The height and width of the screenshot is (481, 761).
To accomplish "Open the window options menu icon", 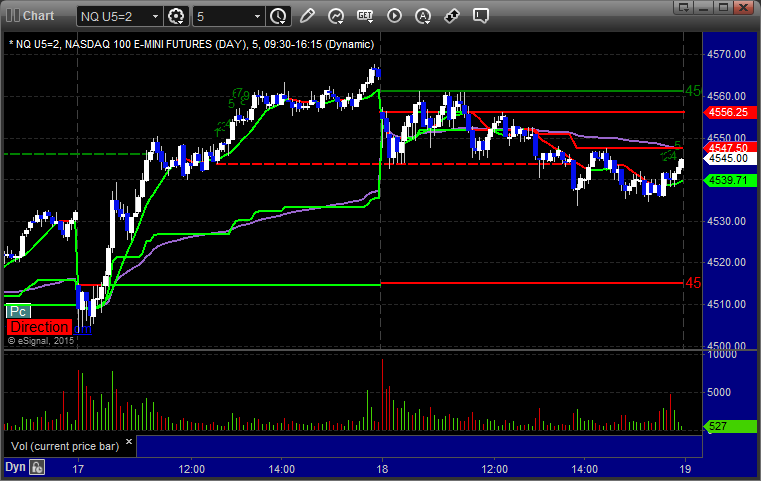I will [x=684, y=7].
